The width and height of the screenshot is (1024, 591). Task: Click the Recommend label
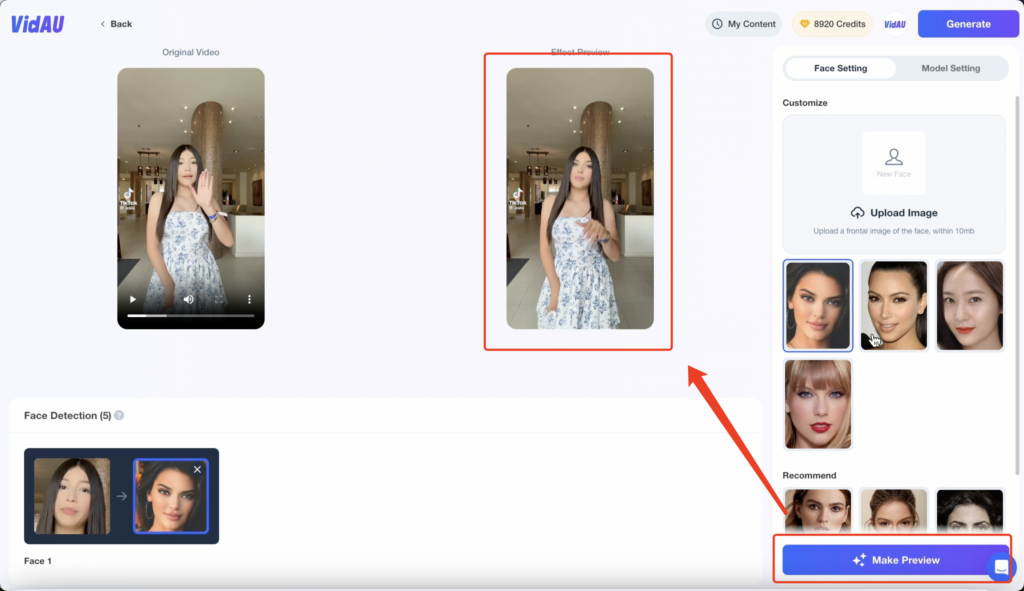tap(809, 475)
